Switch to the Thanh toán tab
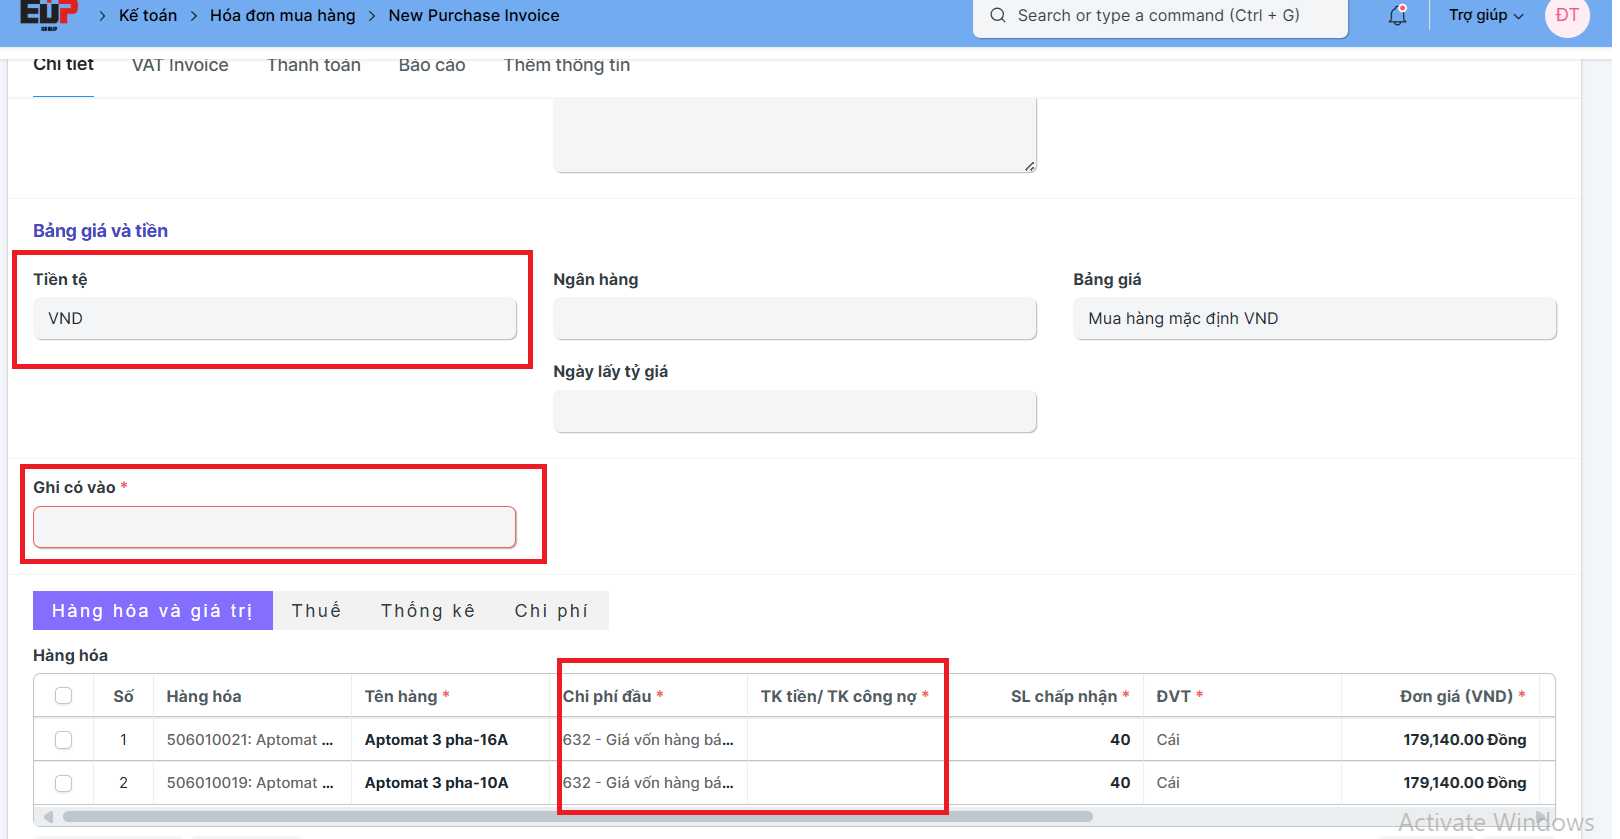Screen dimensions: 1620x839 pos(314,65)
